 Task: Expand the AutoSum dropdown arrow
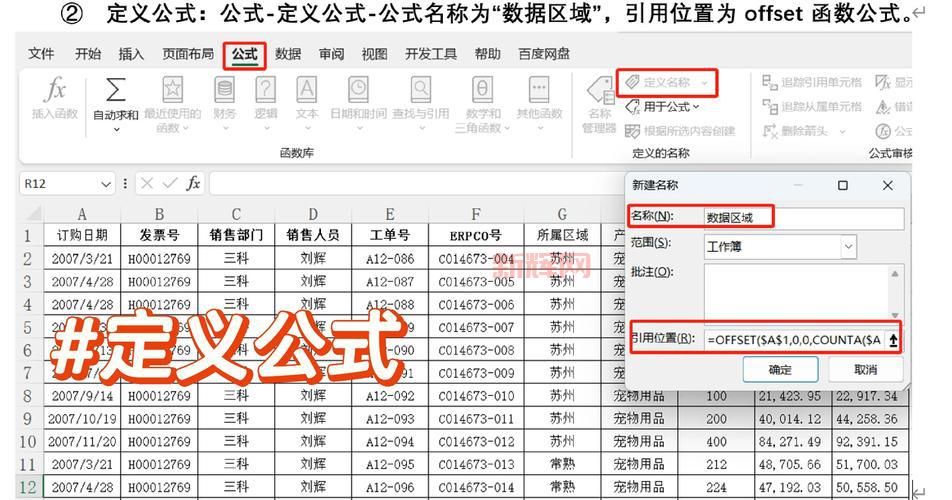116,129
